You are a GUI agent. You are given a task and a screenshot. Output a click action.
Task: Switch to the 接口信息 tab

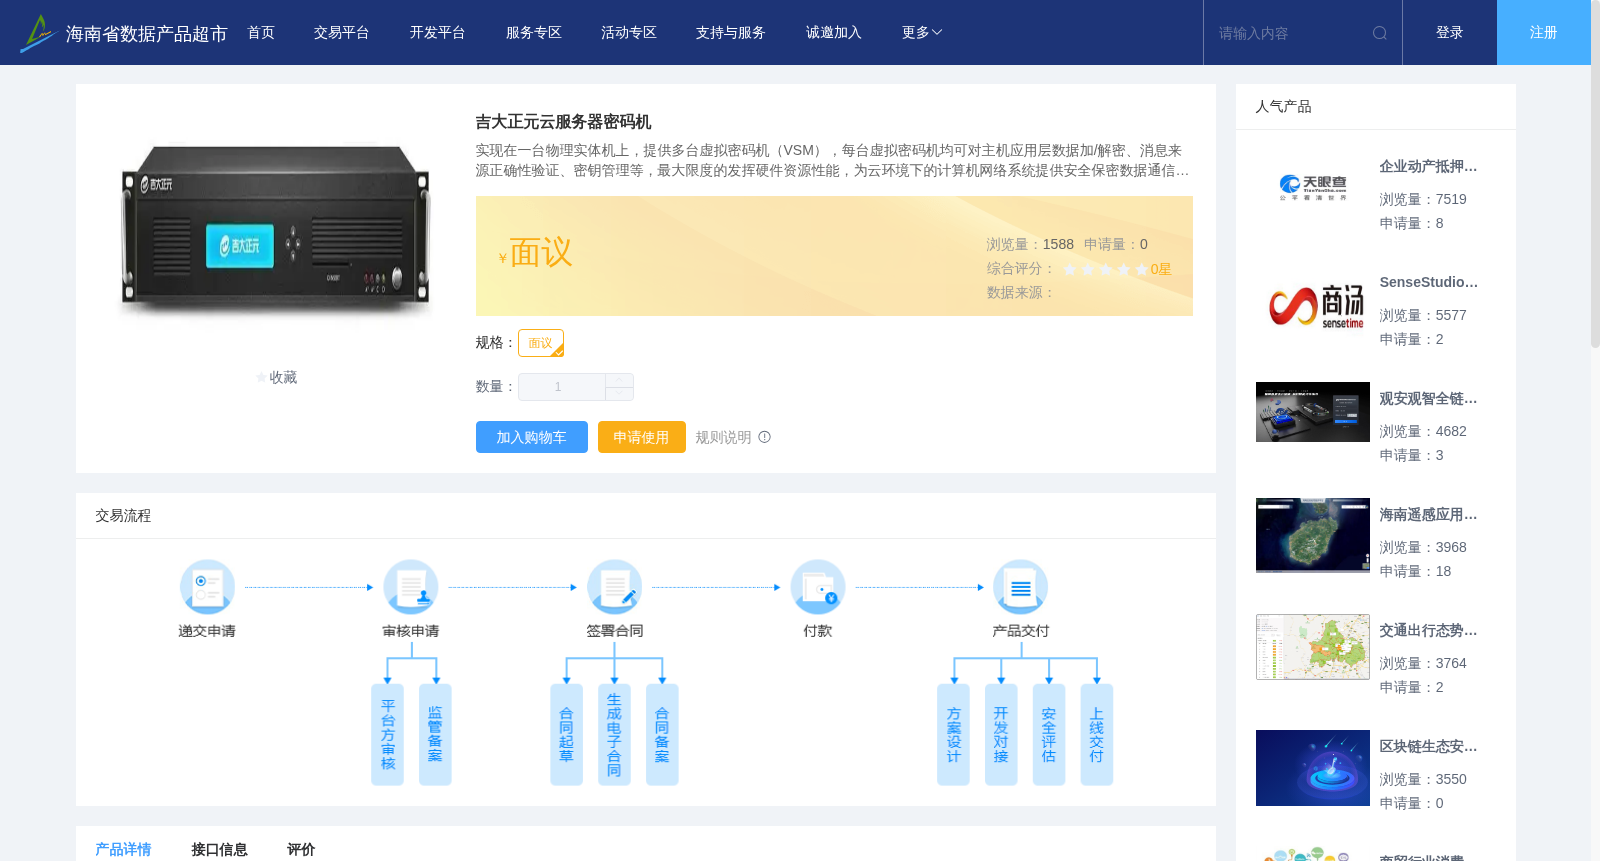coord(219,849)
